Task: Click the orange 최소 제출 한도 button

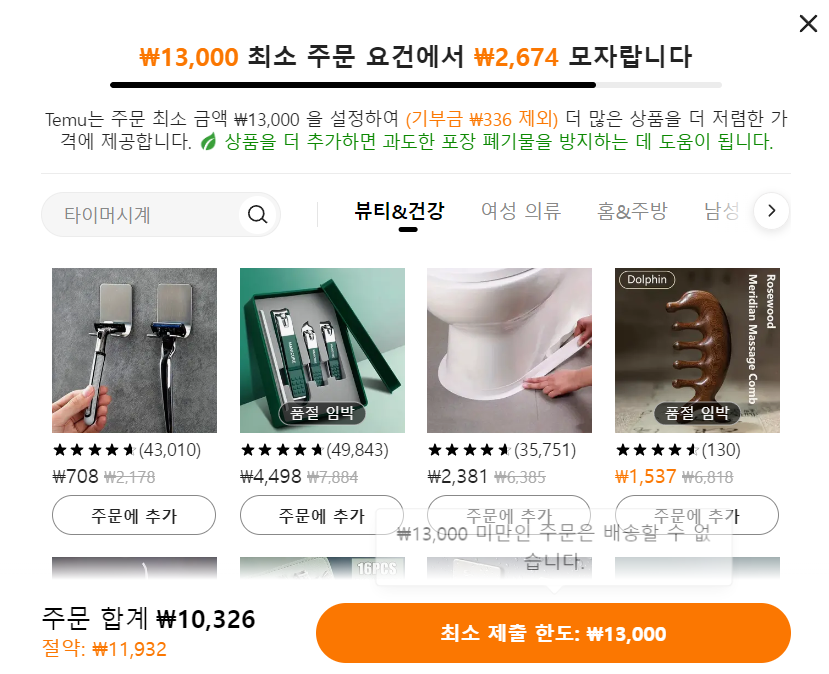Action: 553,633
